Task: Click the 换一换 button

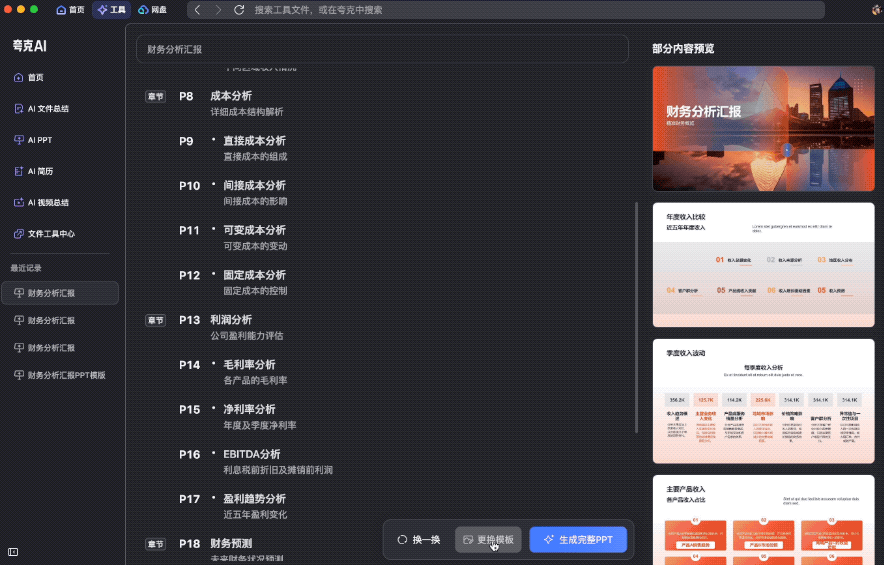Action: click(x=418, y=539)
